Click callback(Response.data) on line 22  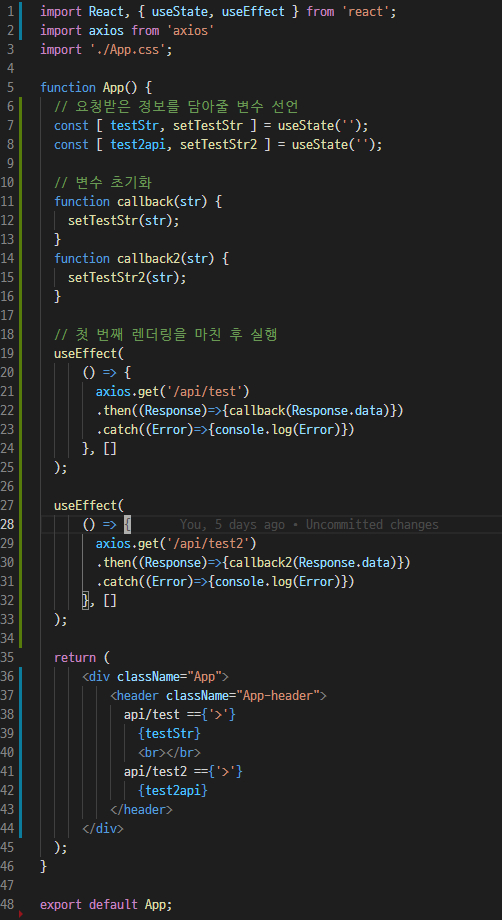pyautogui.click(x=306, y=411)
